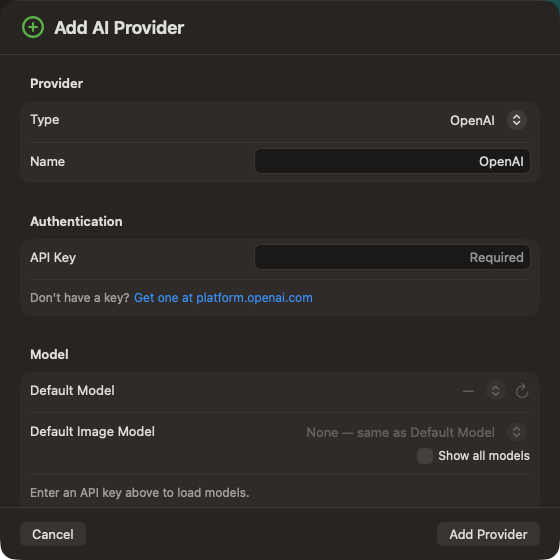Click the Authentication section heading

(x=76, y=221)
